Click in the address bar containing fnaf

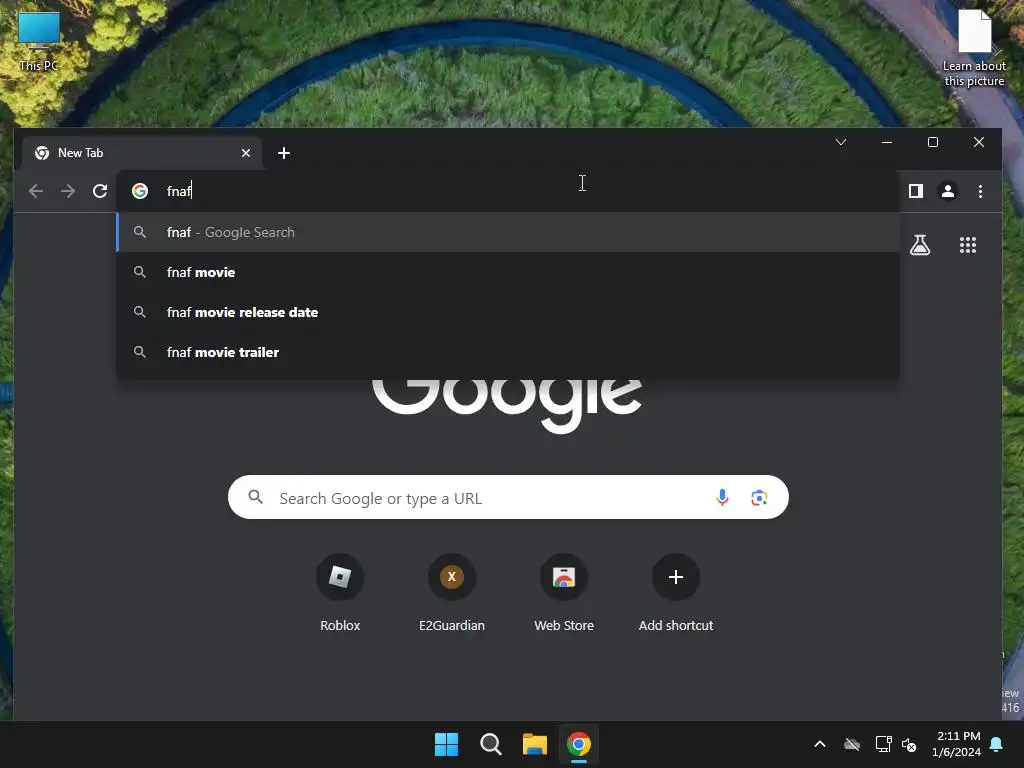click(x=508, y=191)
